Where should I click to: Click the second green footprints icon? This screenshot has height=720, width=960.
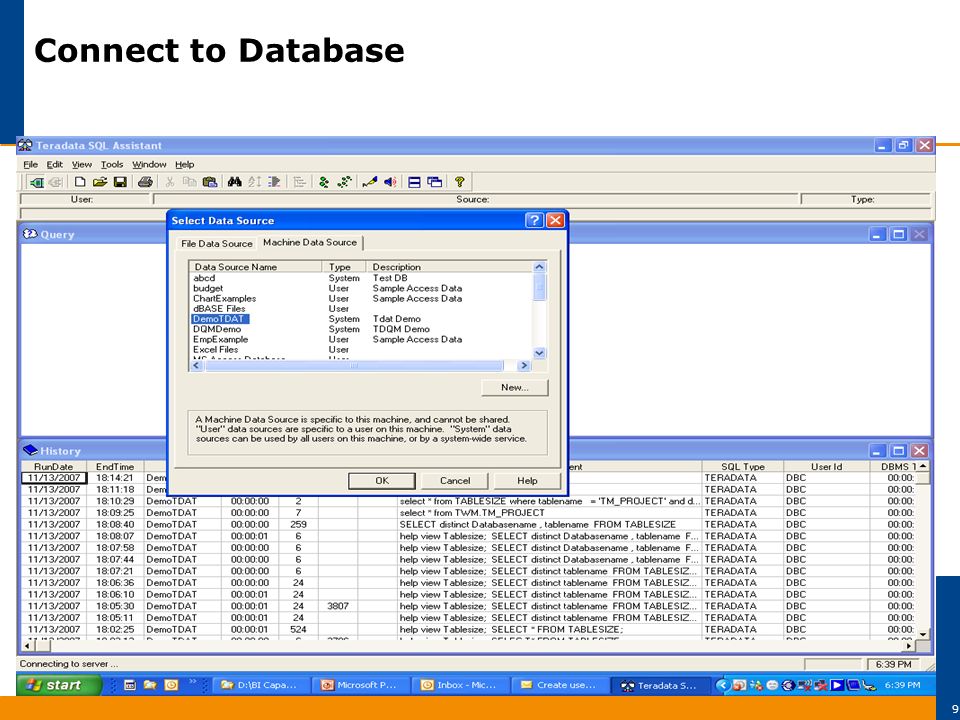tap(345, 182)
